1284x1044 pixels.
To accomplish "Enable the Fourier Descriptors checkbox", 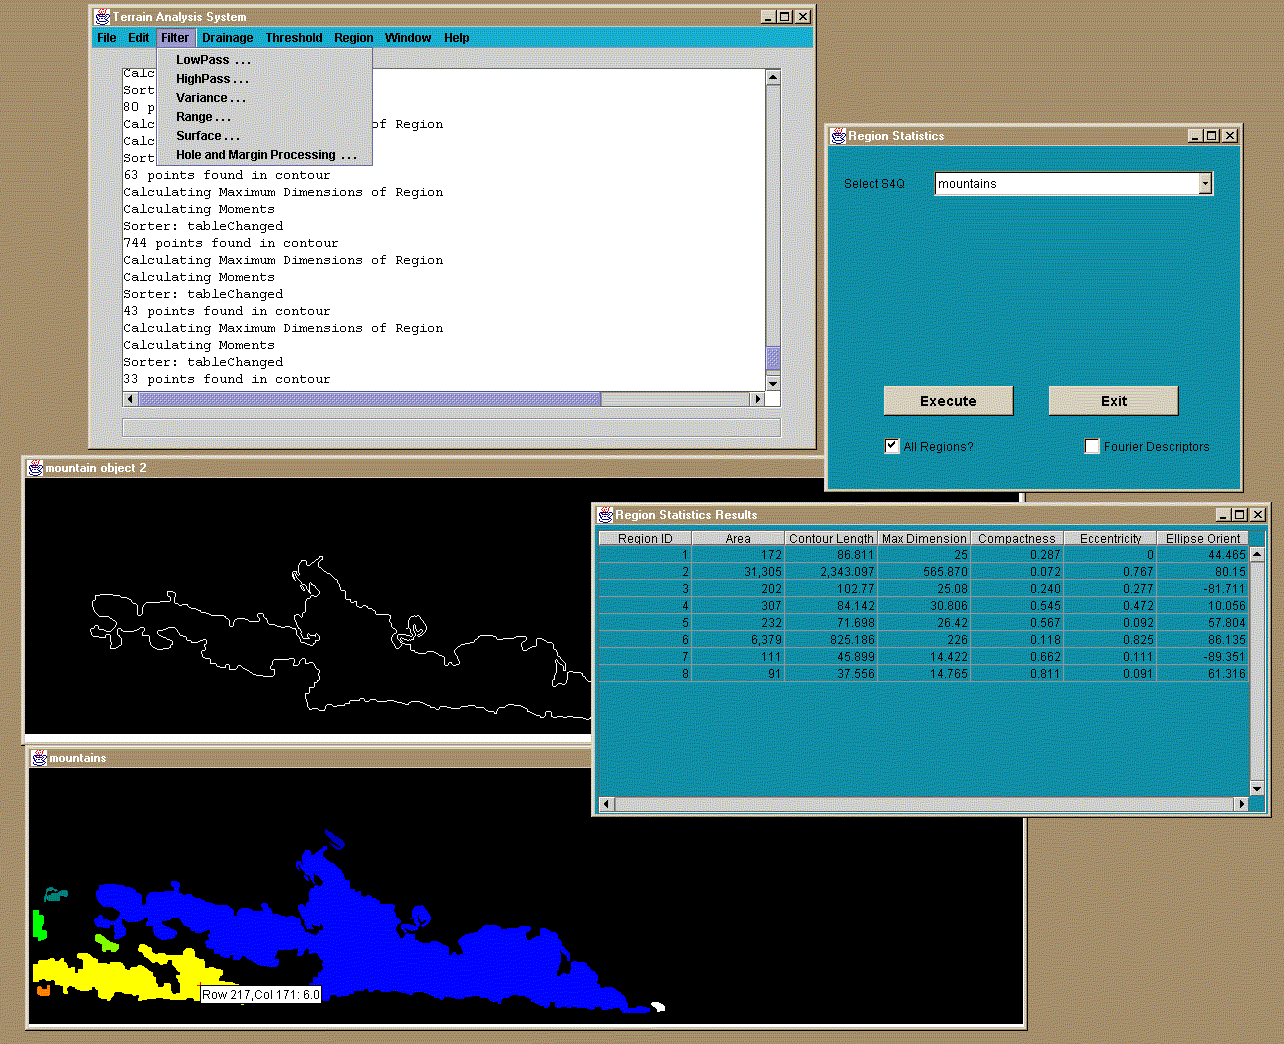I will pyautogui.click(x=1092, y=446).
